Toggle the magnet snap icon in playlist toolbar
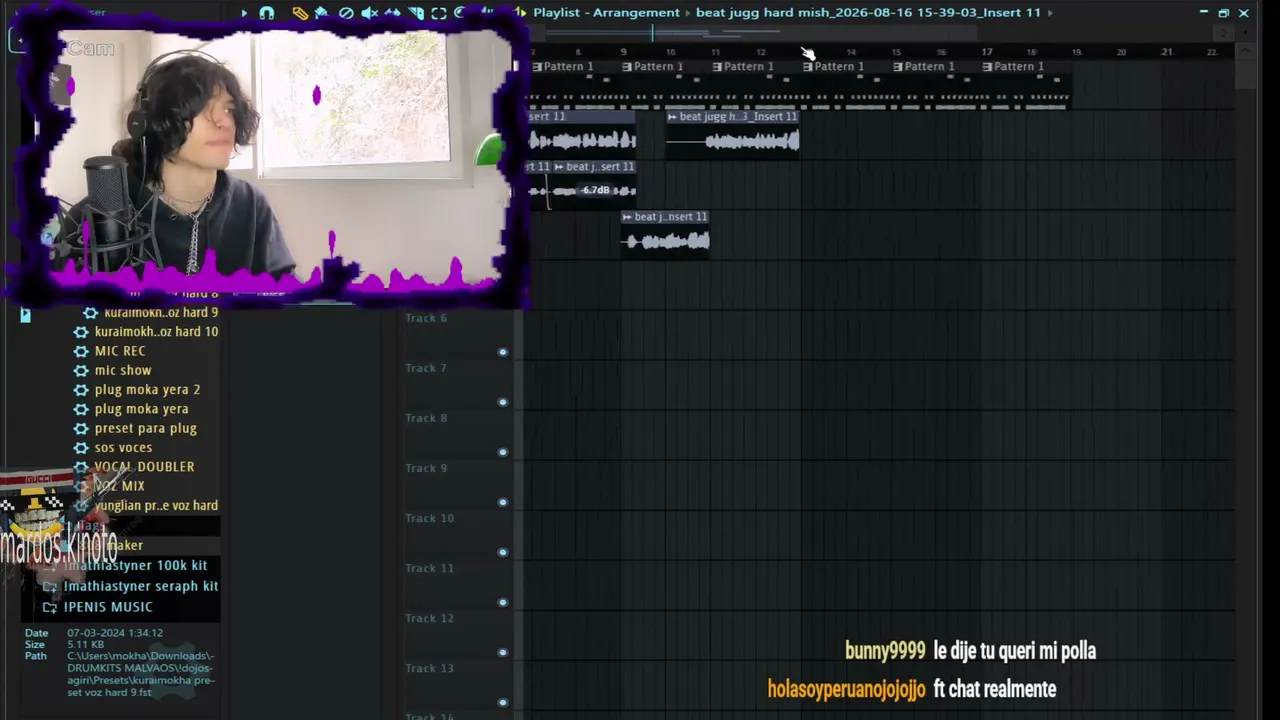This screenshot has width=1280, height=720. pyautogui.click(x=267, y=13)
